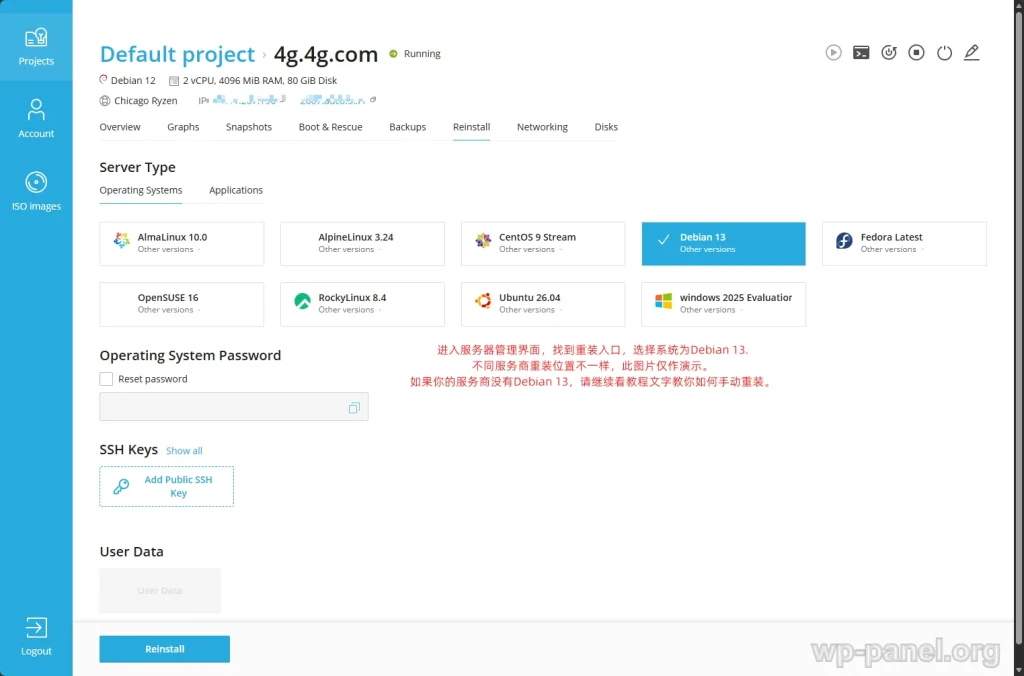Image resolution: width=1024 pixels, height=676 pixels.
Task: Expand windows 2025 Other versions dropdown
Action: (711, 310)
